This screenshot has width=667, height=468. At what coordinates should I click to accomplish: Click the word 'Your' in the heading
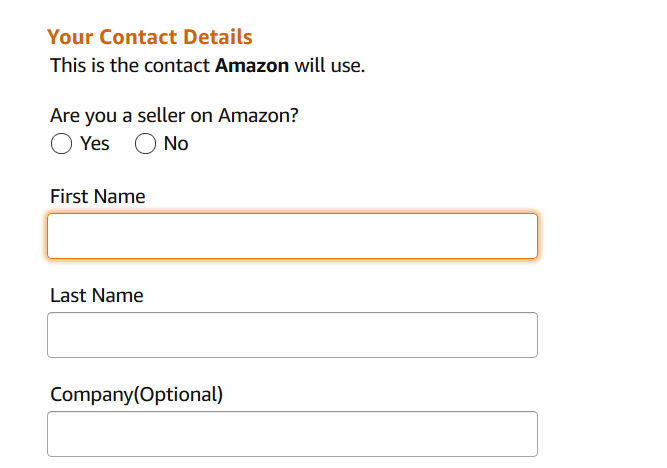point(70,37)
